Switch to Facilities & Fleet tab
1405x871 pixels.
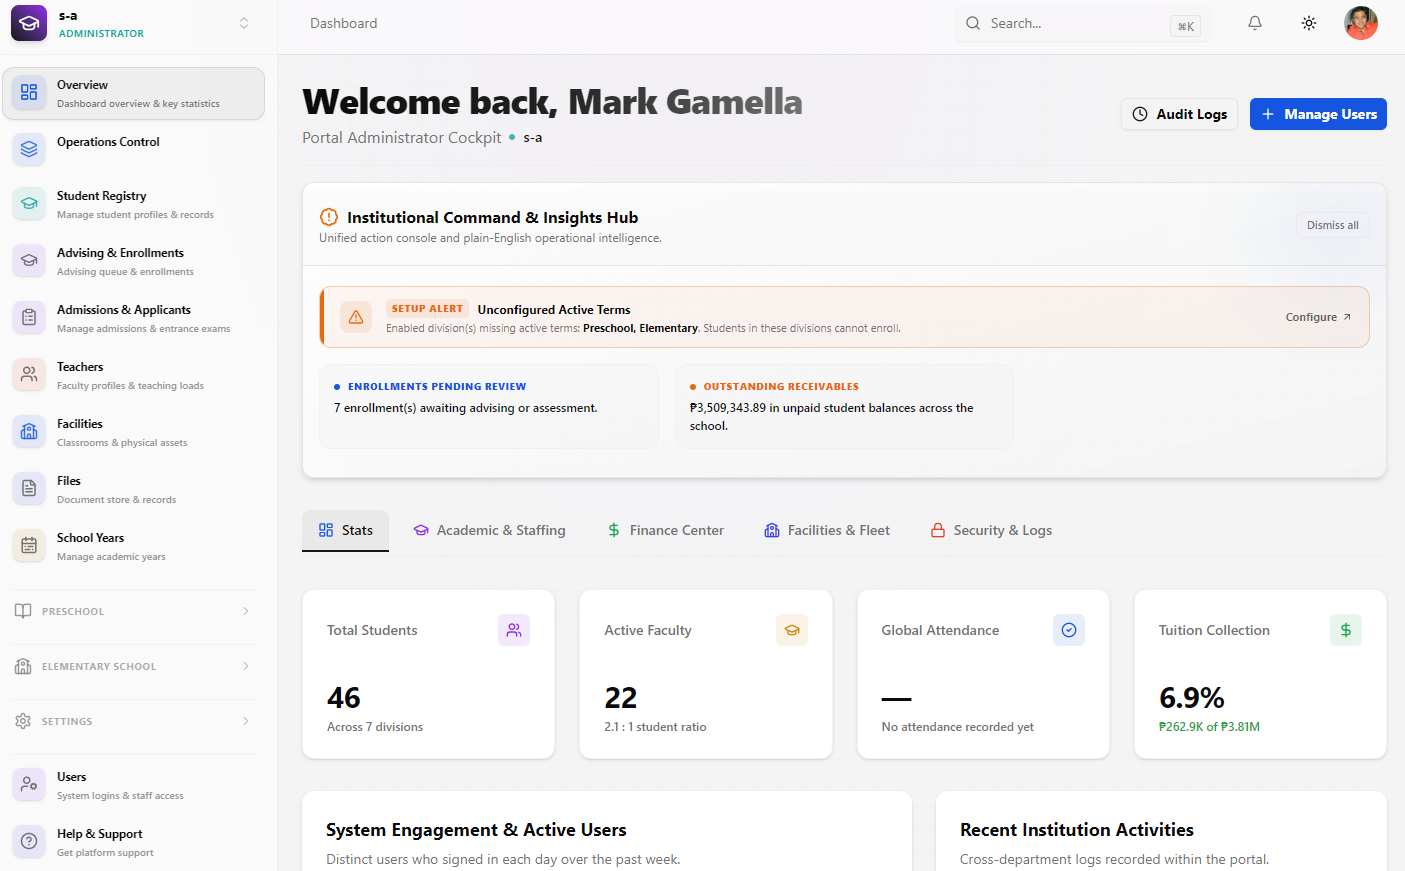click(827, 530)
